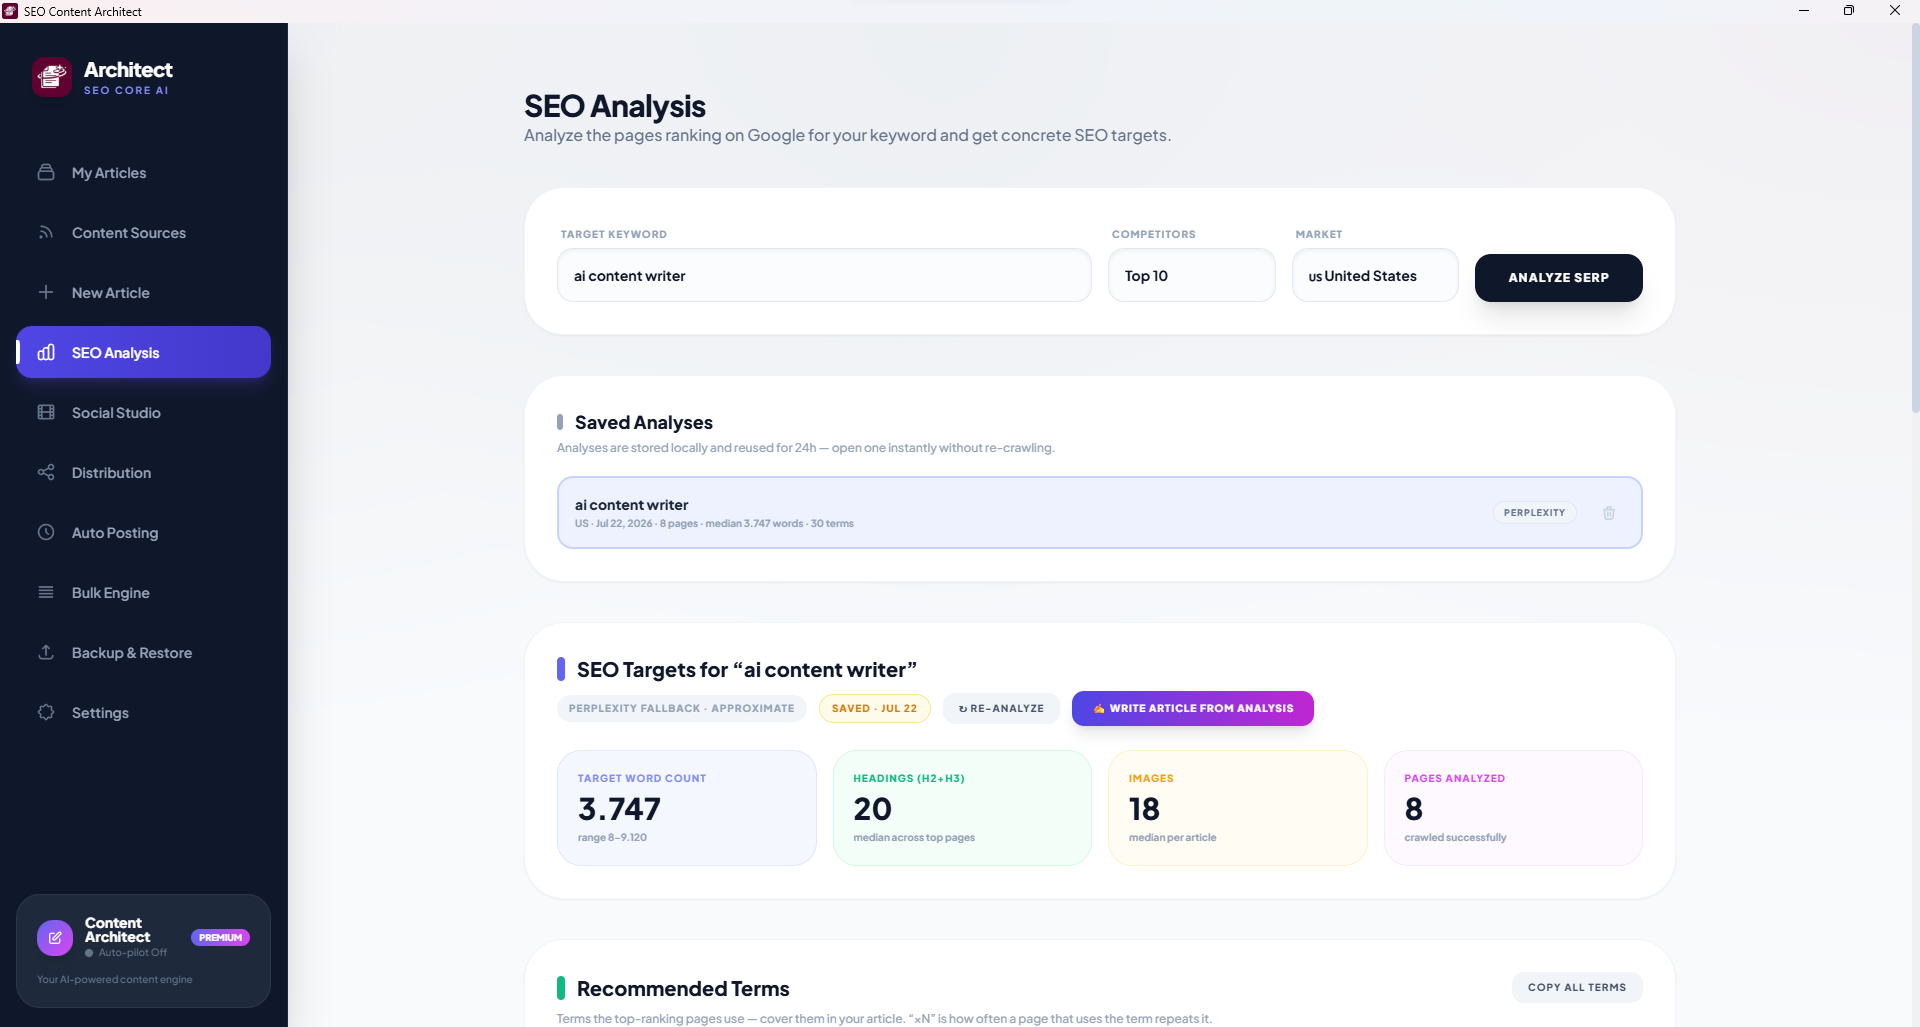Click the Social Studio film icon
This screenshot has width=1920, height=1027.
coord(46,412)
